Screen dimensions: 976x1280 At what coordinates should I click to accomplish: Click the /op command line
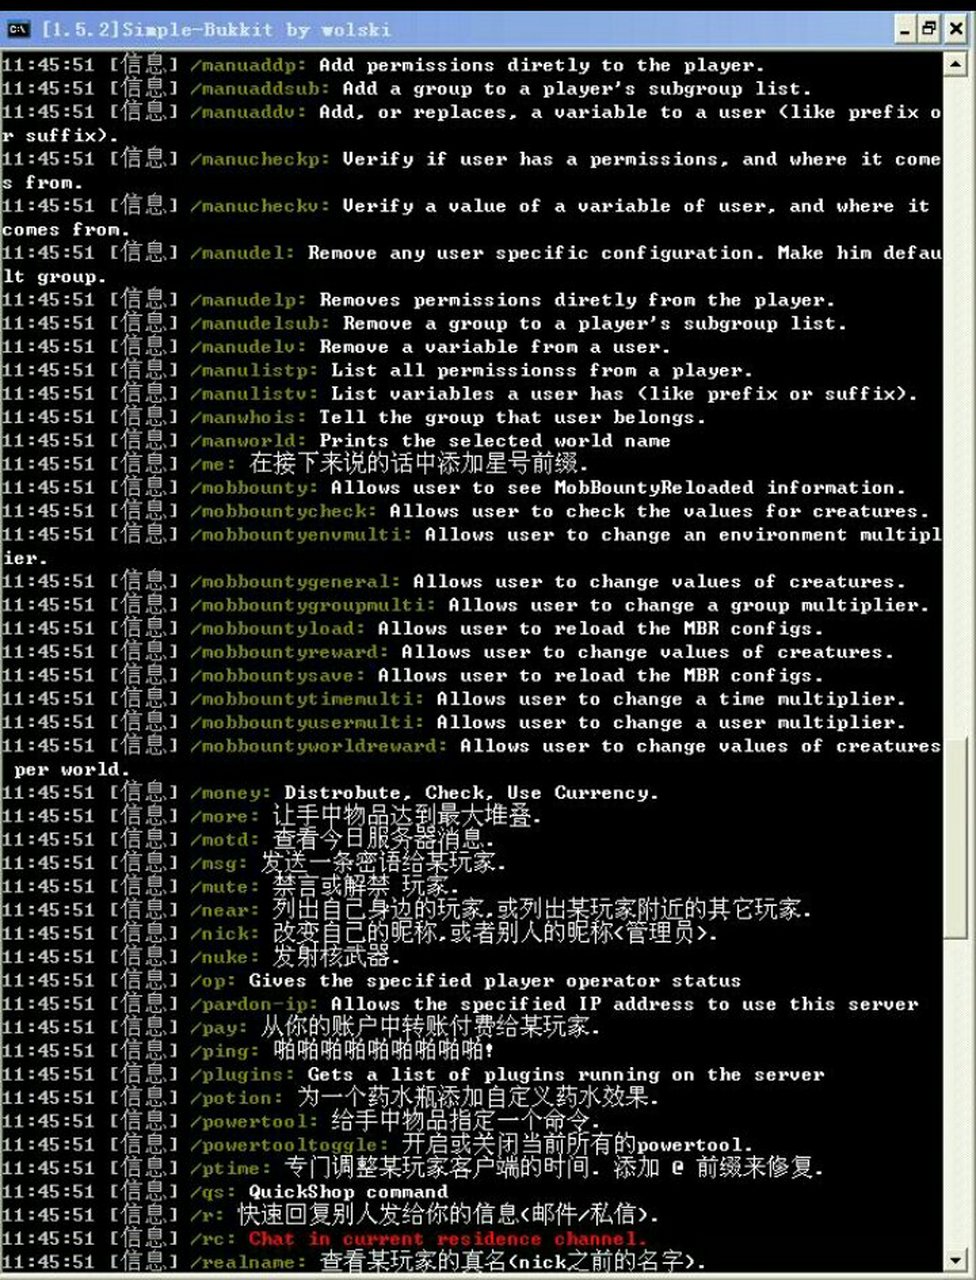[x=212, y=981]
